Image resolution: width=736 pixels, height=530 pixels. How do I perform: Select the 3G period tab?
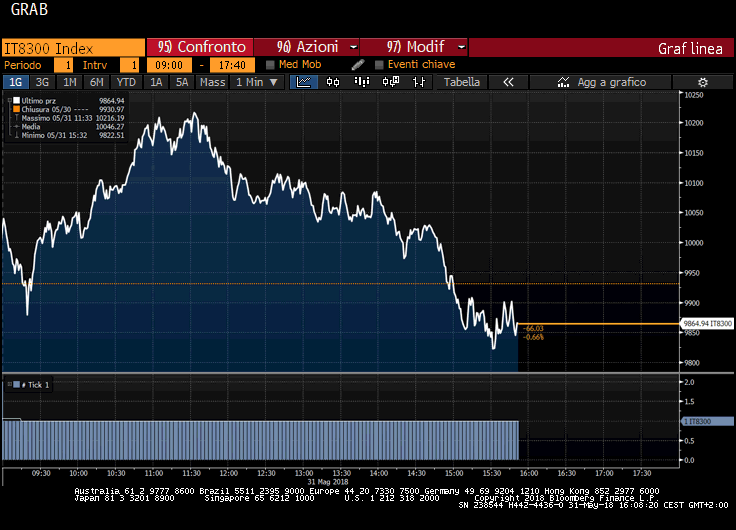pos(42,82)
